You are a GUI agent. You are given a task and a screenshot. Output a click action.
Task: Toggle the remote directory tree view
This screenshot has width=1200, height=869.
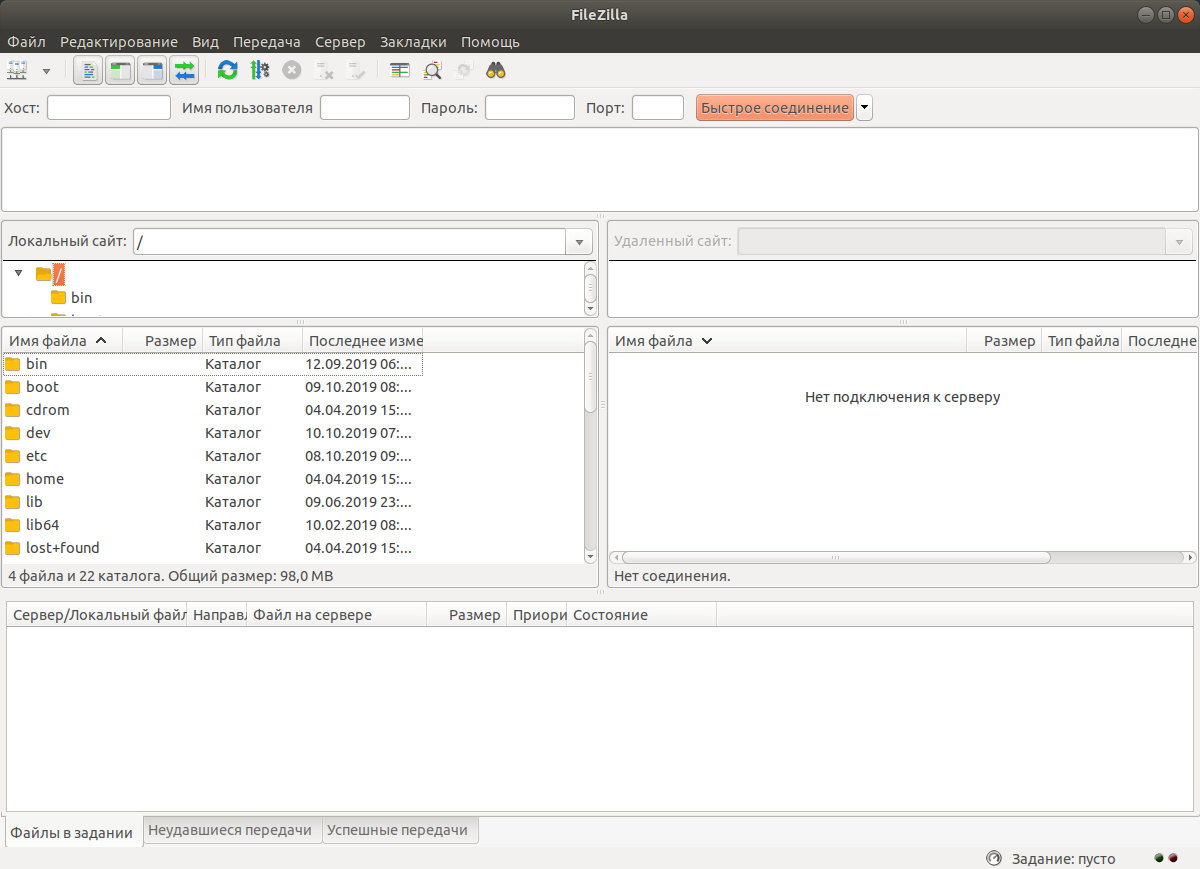[152, 71]
